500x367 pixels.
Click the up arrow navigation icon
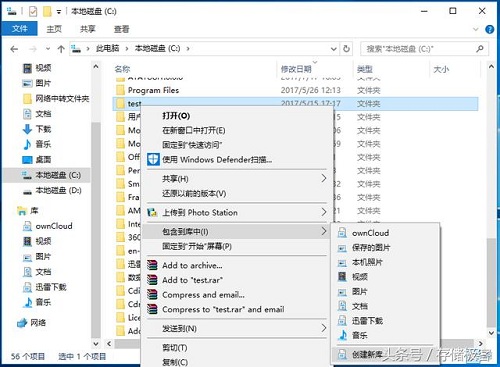pos(61,49)
